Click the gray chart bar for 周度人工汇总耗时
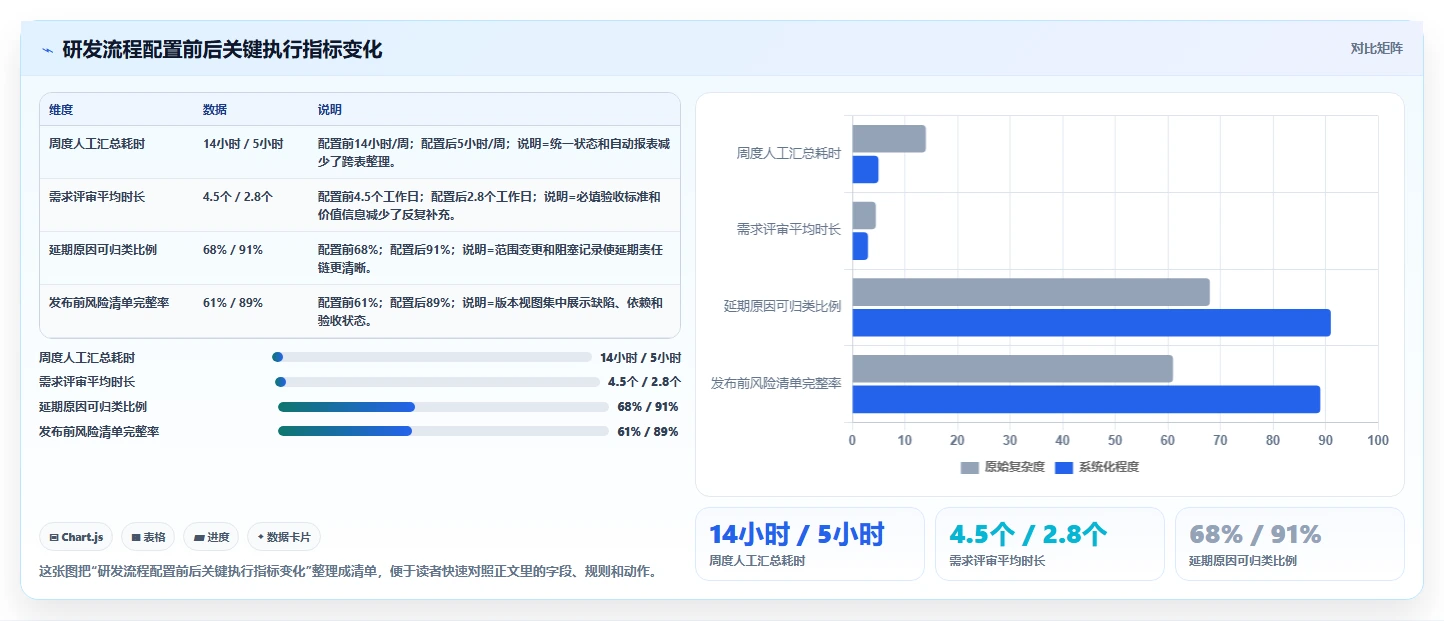1444x621 pixels. (889, 139)
